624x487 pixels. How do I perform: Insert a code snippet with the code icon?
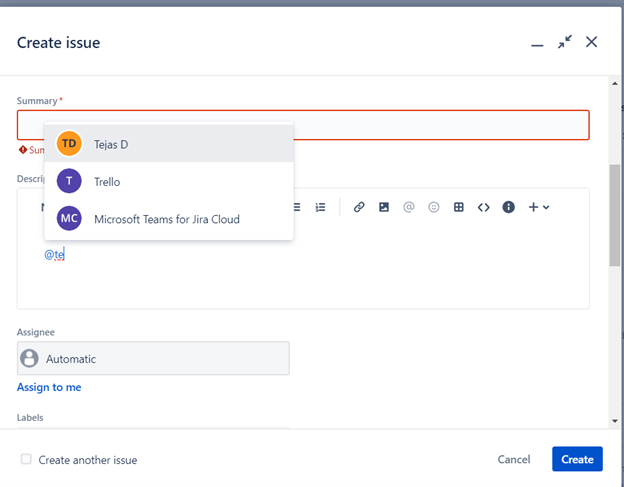(x=484, y=207)
